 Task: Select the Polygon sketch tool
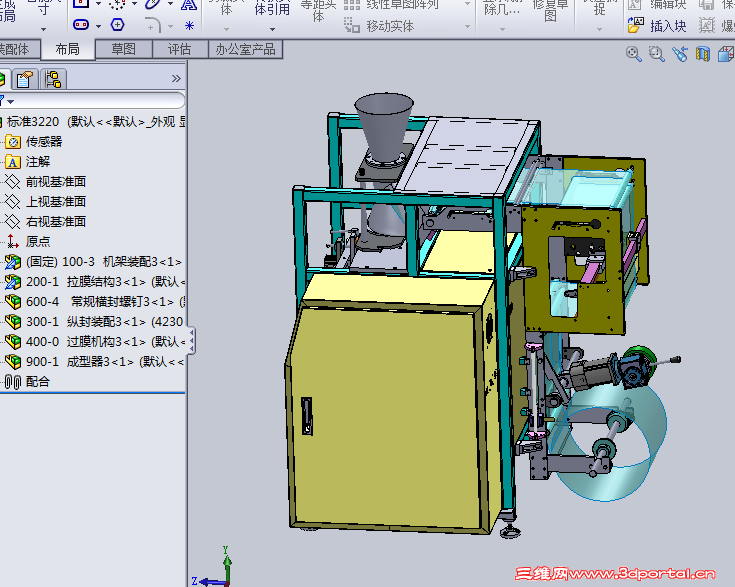click(117, 24)
